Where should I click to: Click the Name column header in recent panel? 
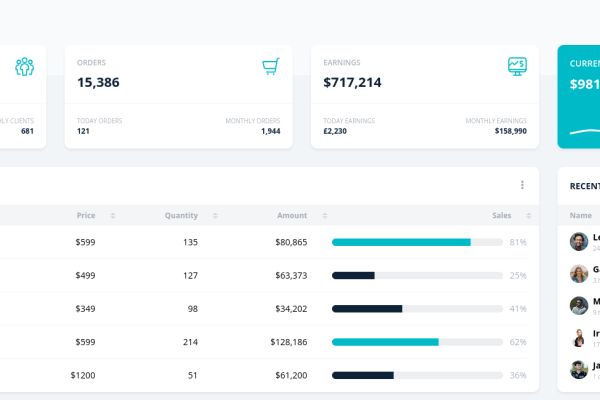click(x=581, y=216)
